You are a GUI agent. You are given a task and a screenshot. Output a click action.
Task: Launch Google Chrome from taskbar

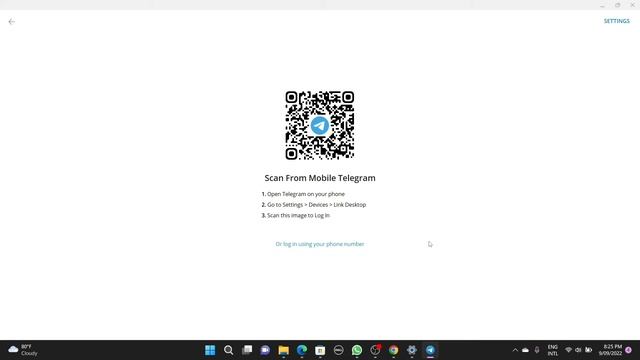[x=393, y=350]
